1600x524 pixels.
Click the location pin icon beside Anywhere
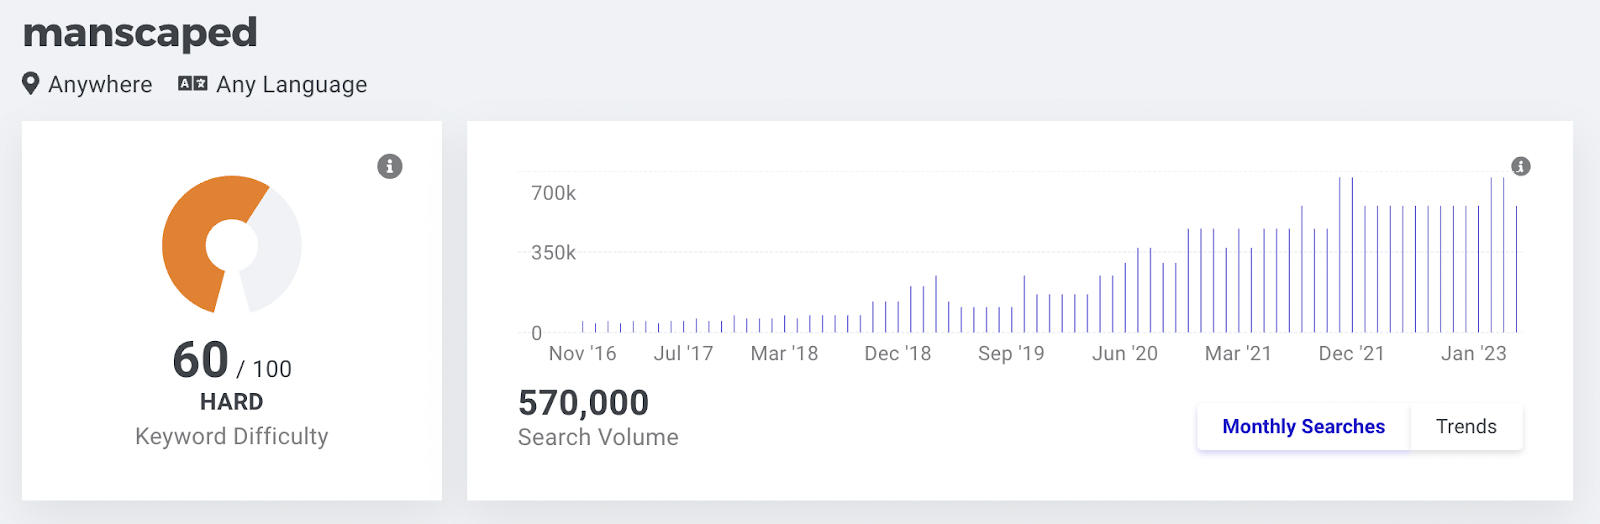pyautogui.click(x=31, y=84)
